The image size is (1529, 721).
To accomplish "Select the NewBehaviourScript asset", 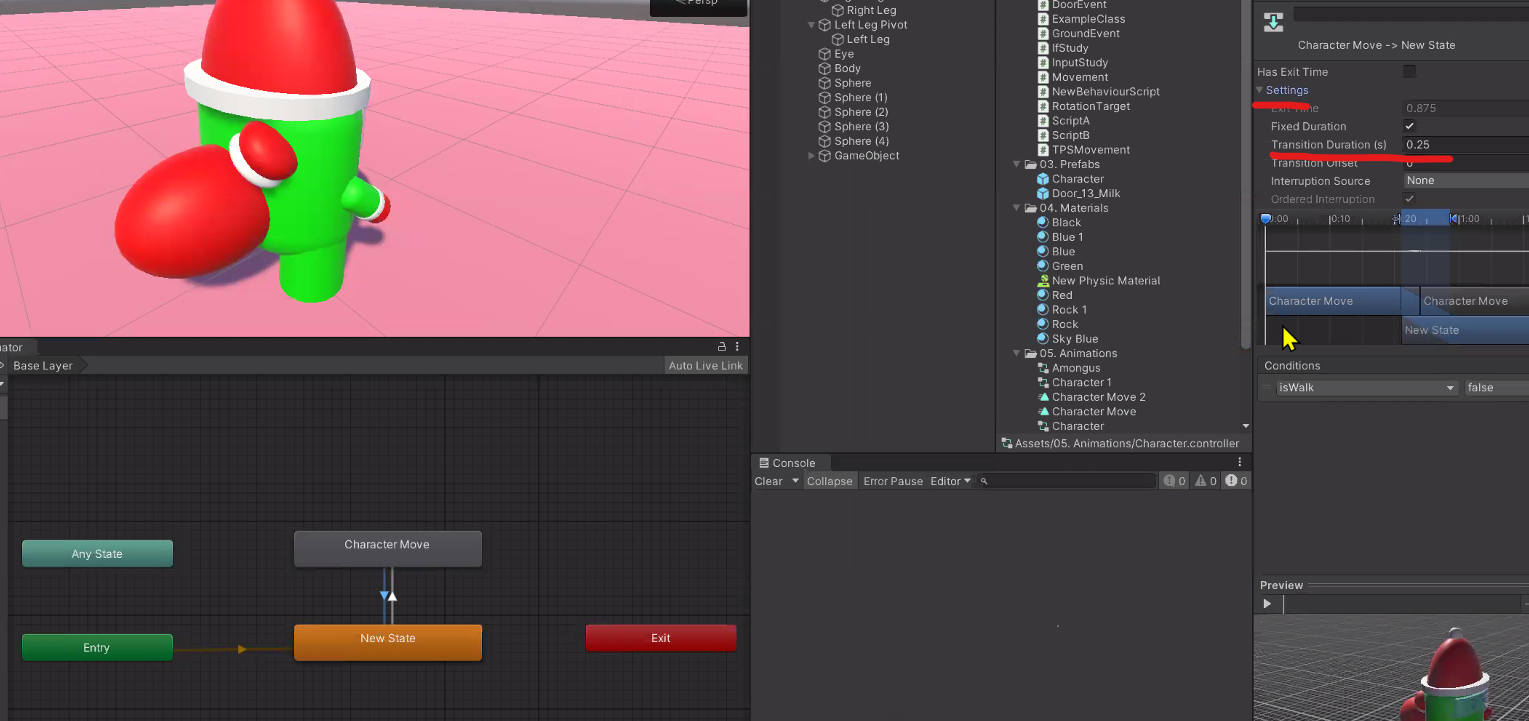I will pyautogui.click(x=1105, y=92).
